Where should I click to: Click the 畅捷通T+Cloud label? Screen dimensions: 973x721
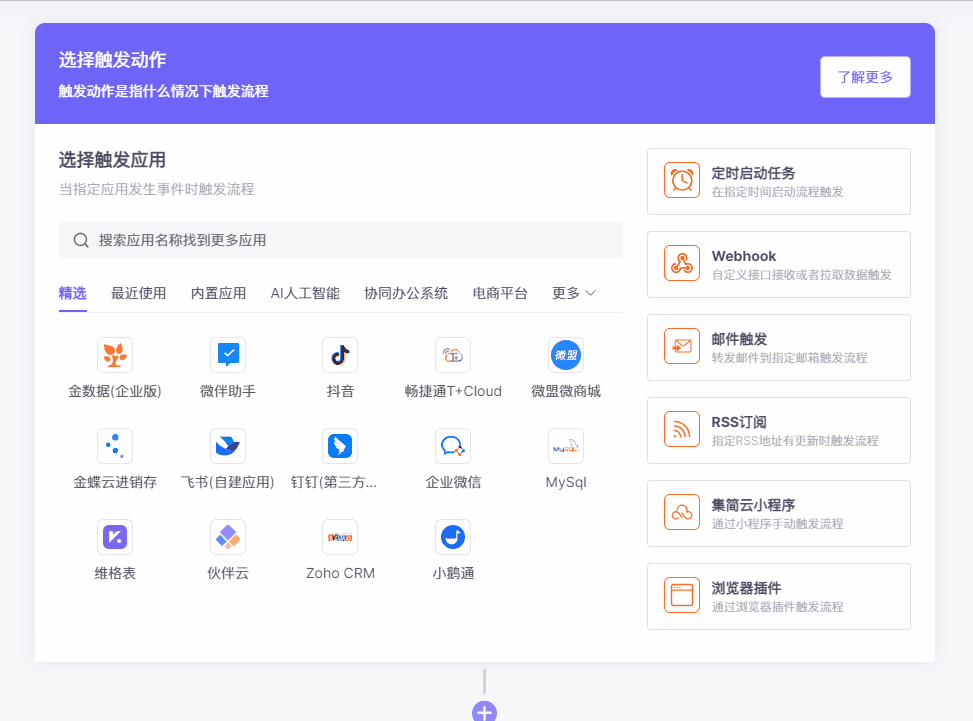pos(453,392)
